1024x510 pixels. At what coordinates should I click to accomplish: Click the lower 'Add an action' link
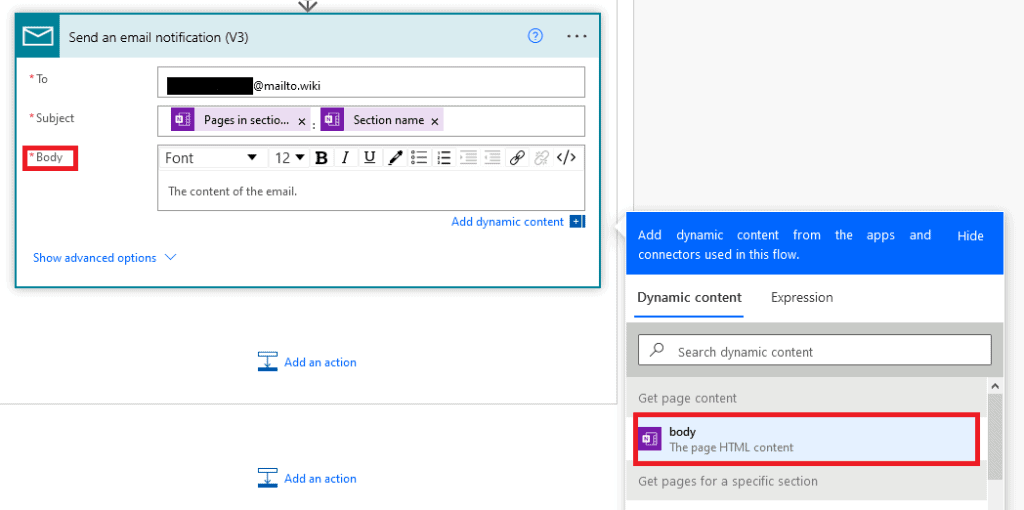coord(307,478)
